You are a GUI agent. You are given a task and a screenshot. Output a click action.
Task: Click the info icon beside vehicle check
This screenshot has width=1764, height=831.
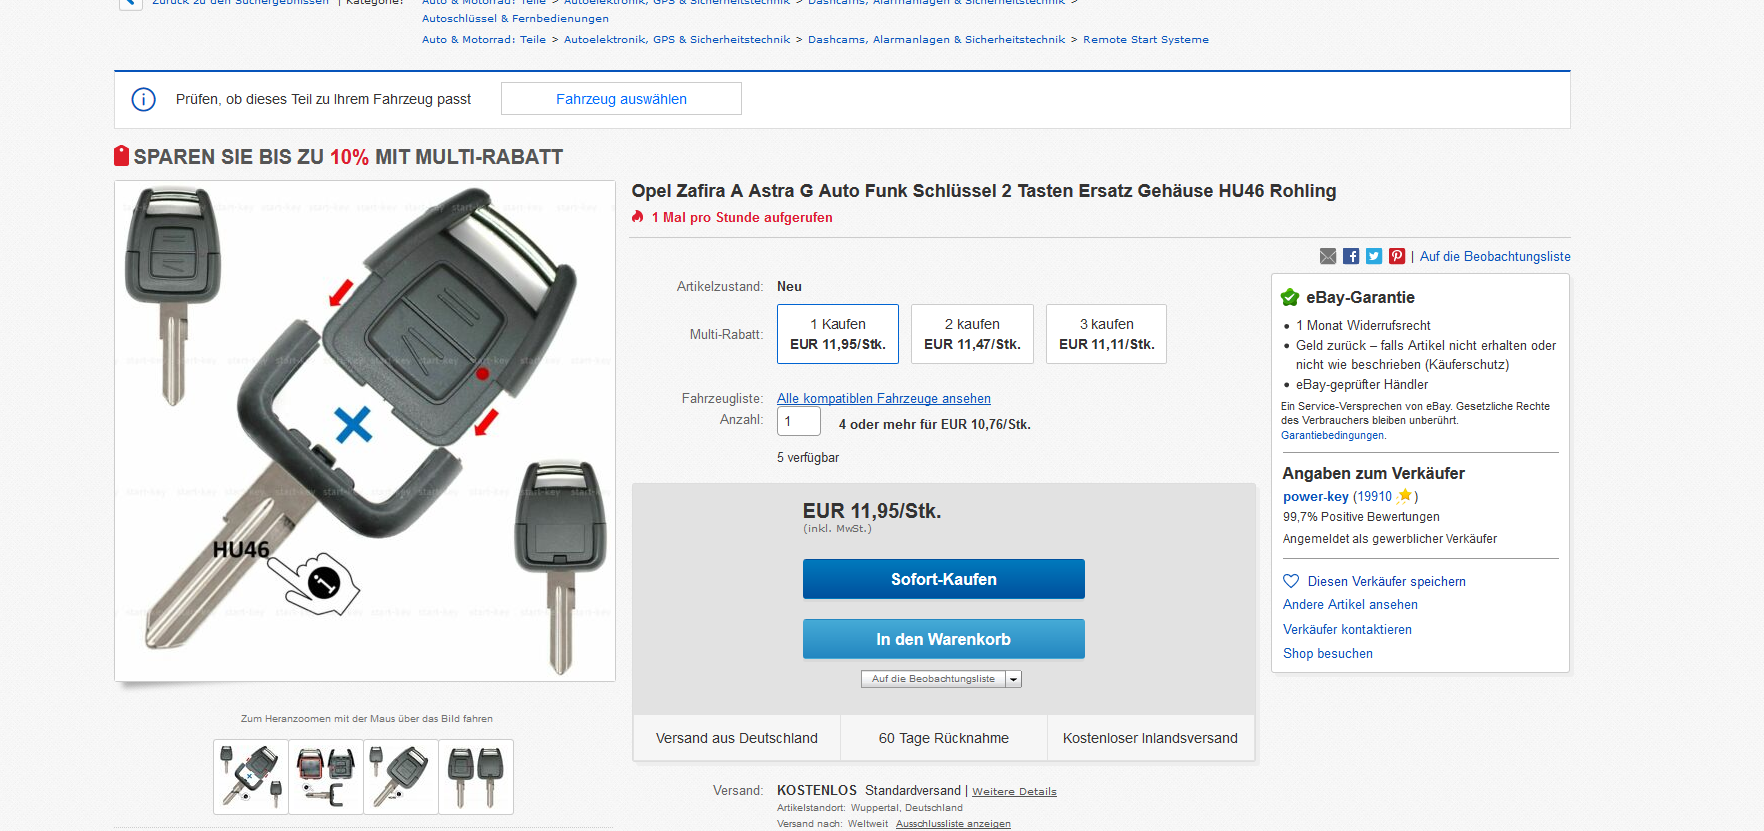(144, 99)
